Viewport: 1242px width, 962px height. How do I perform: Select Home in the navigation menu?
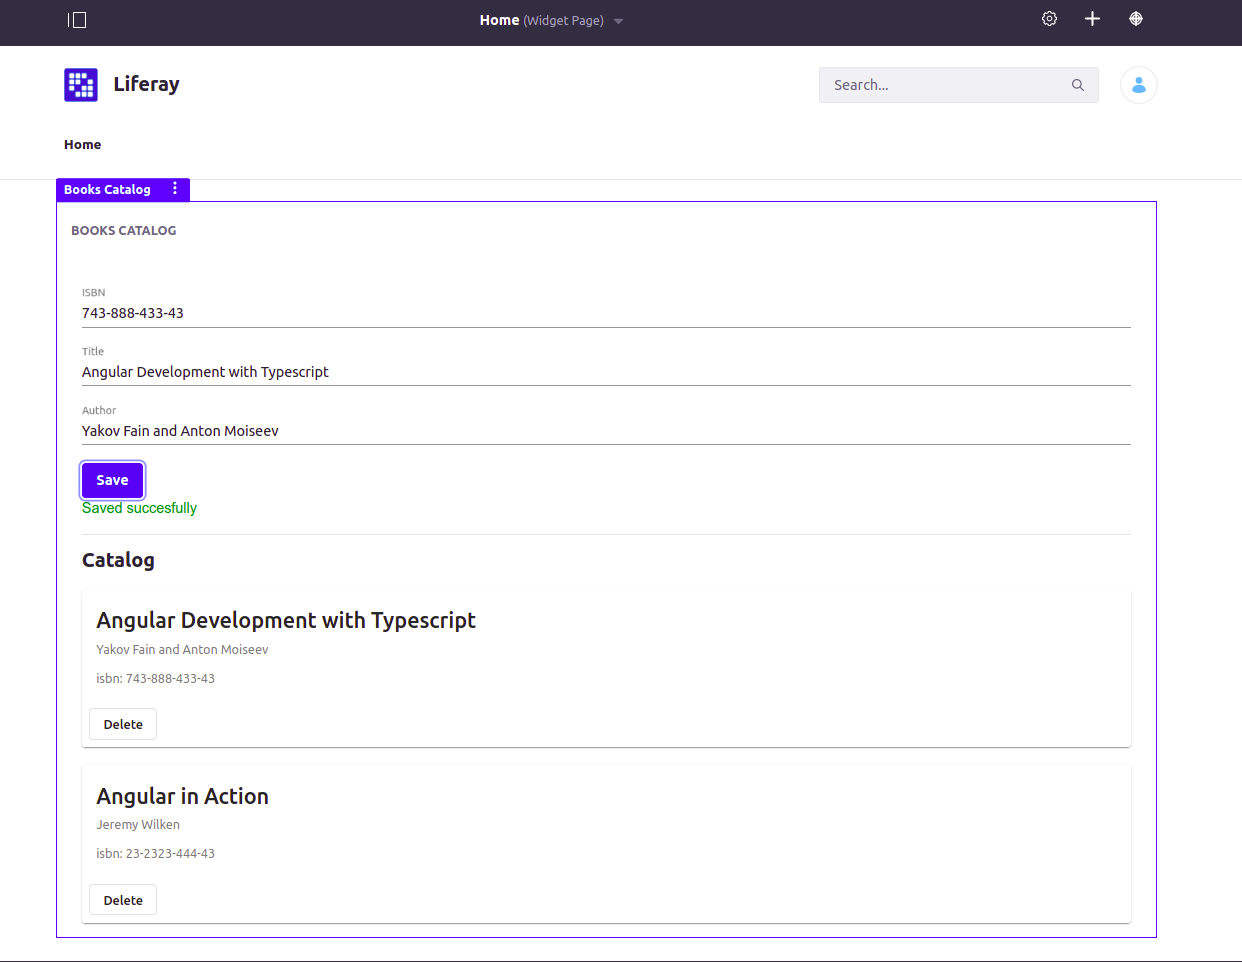coord(82,144)
